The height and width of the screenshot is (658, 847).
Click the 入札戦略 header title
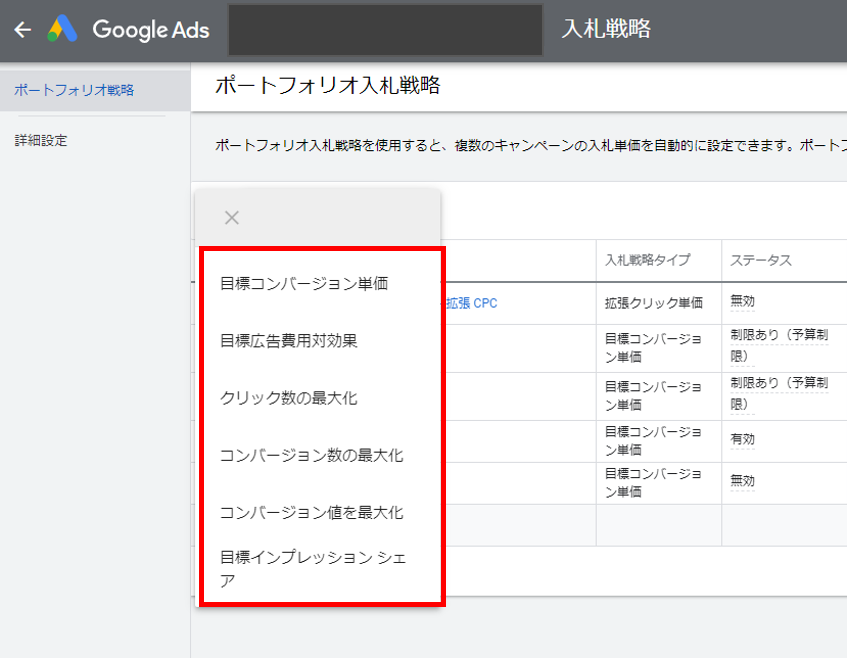coord(606,29)
